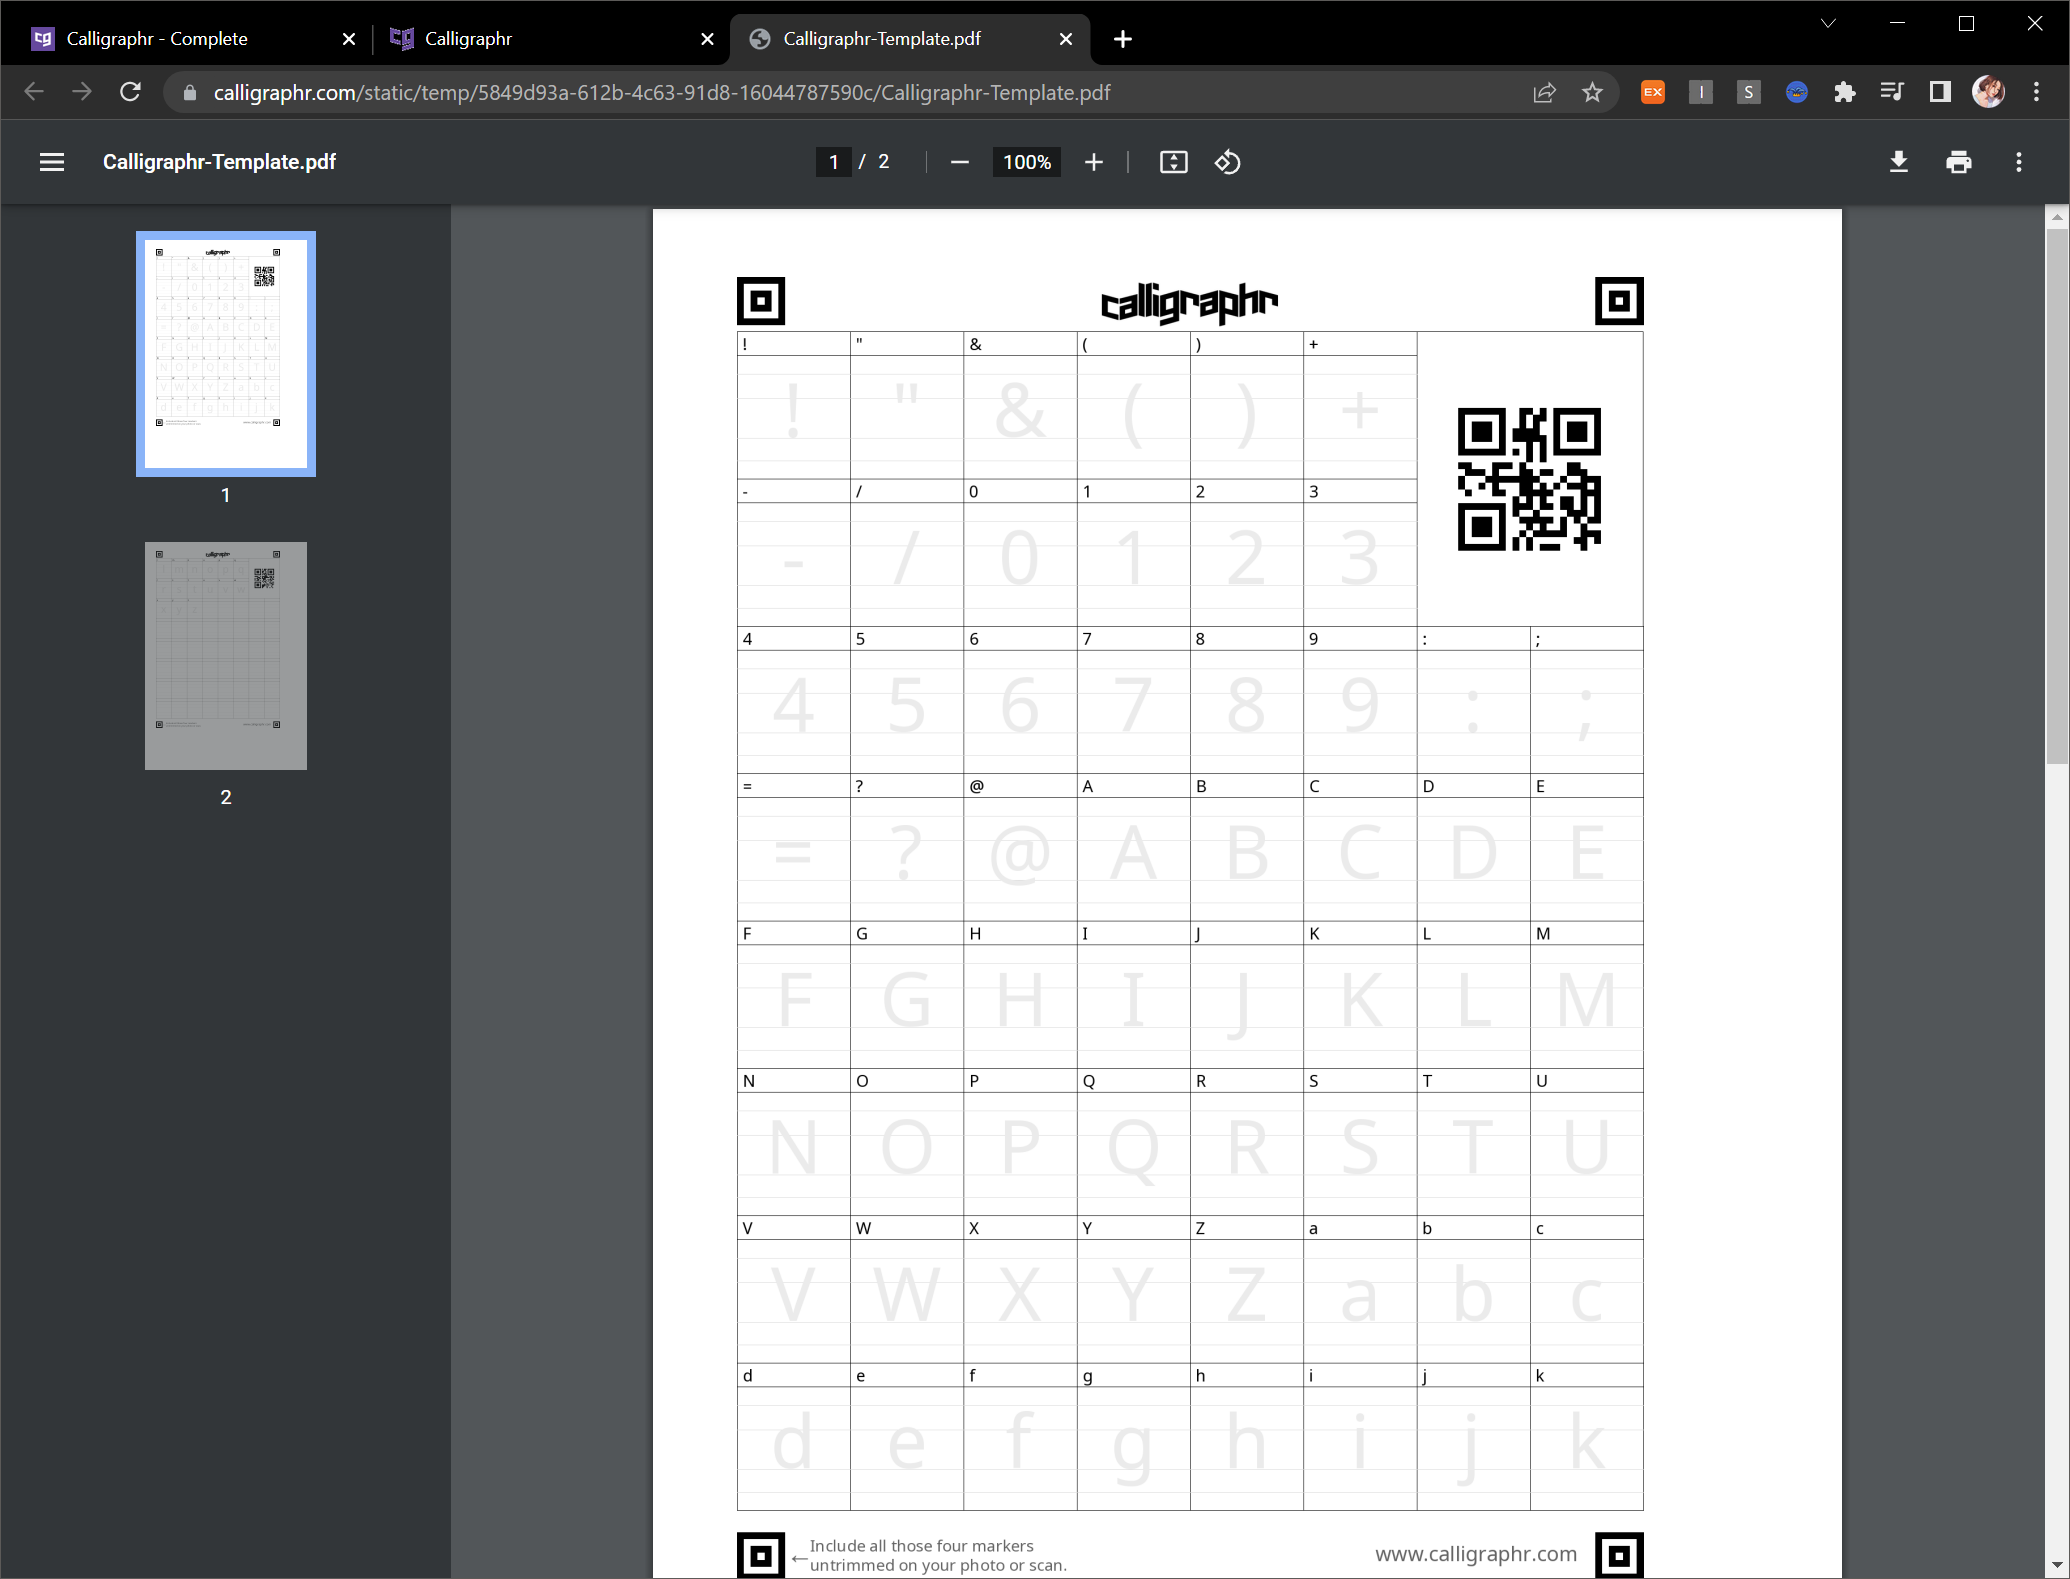Toggle the PDF sidebar hamburger menu
Image resolution: width=2070 pixels, height=1579 pixels.
pos(52,162)
